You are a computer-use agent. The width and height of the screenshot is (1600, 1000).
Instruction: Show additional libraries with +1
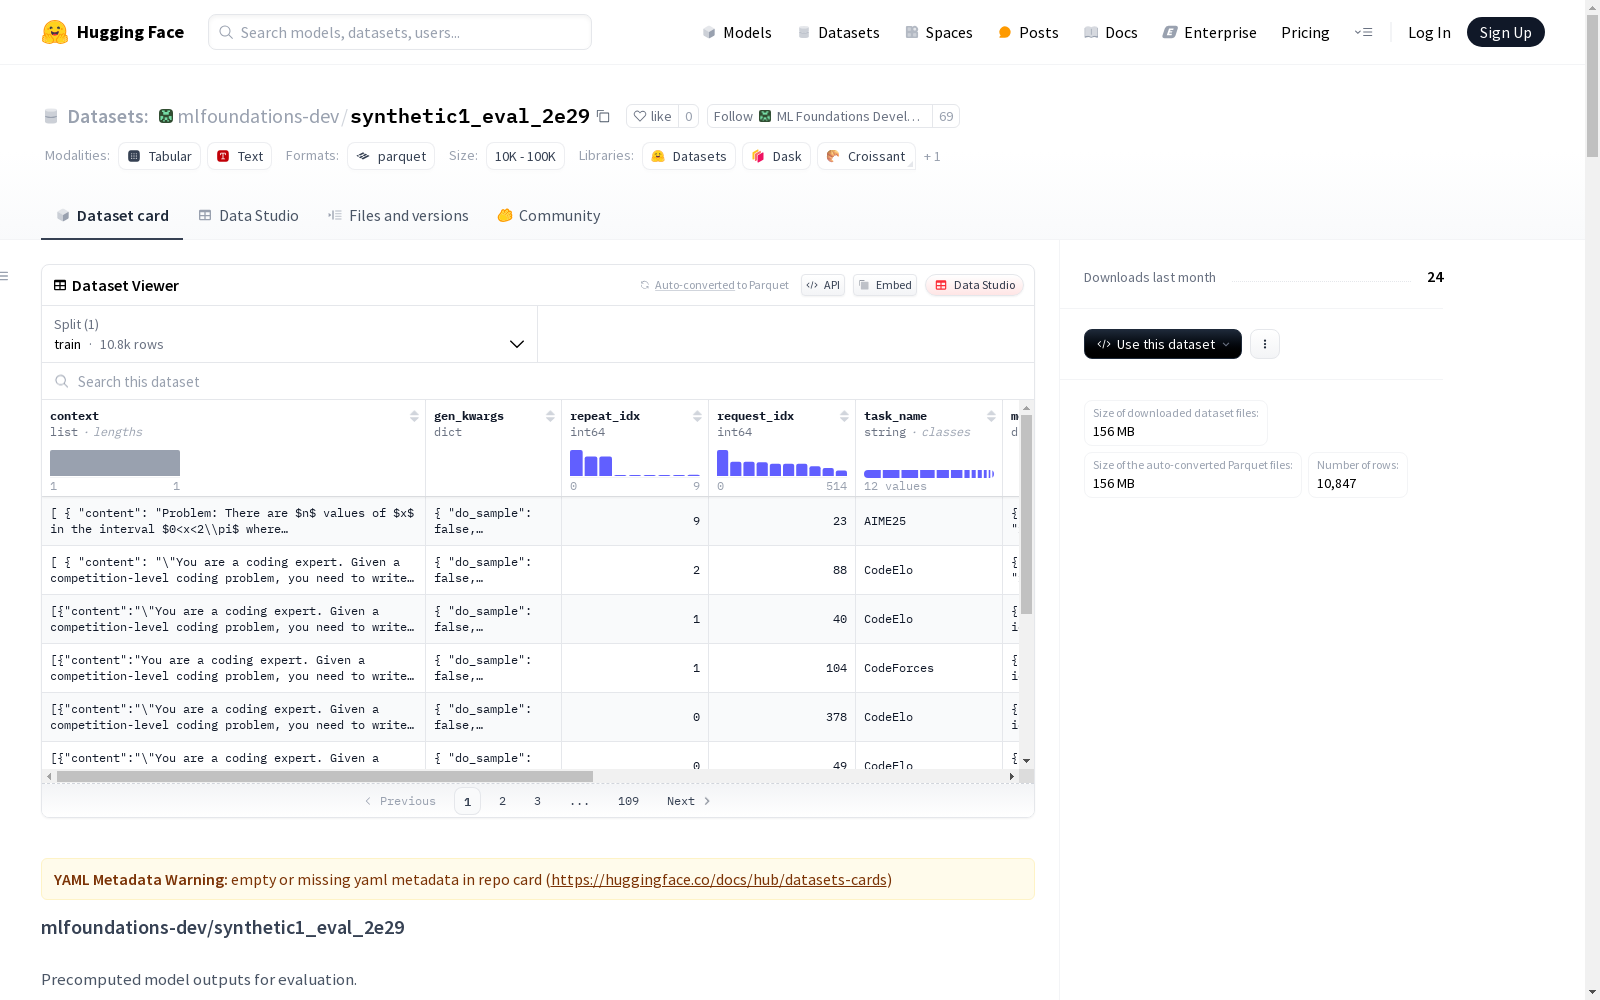(932, 156)
